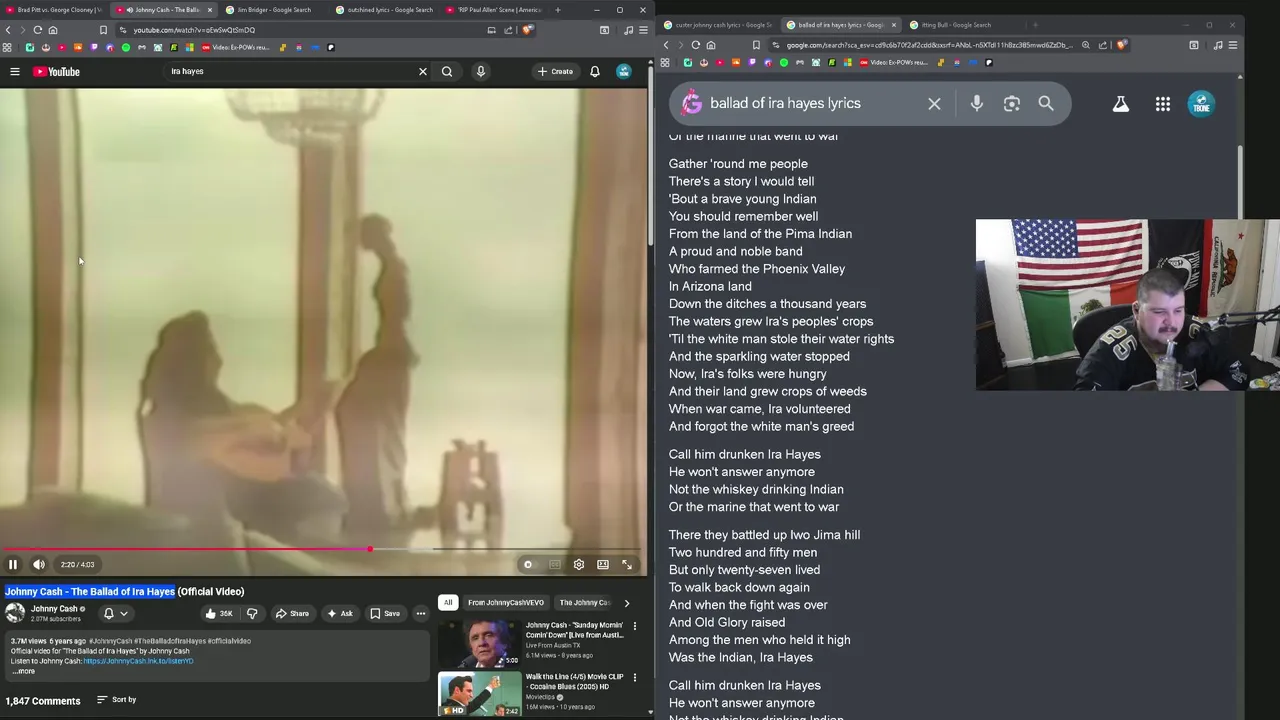The height and width of the screenshot is (720, 1280).
Task: Select the 'All' recommendations chip
Action: pyautogui.click(x=448, y=603)
